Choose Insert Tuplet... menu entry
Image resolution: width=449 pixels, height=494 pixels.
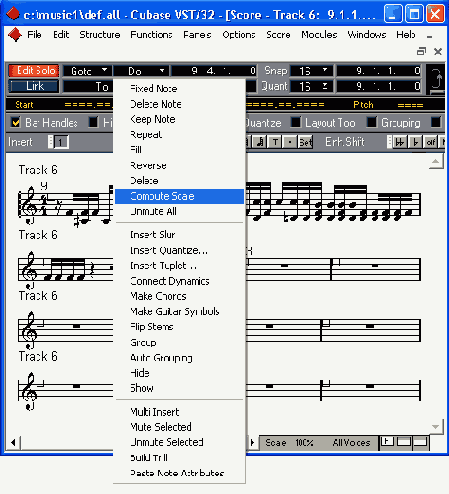click(x=179, y=266)
